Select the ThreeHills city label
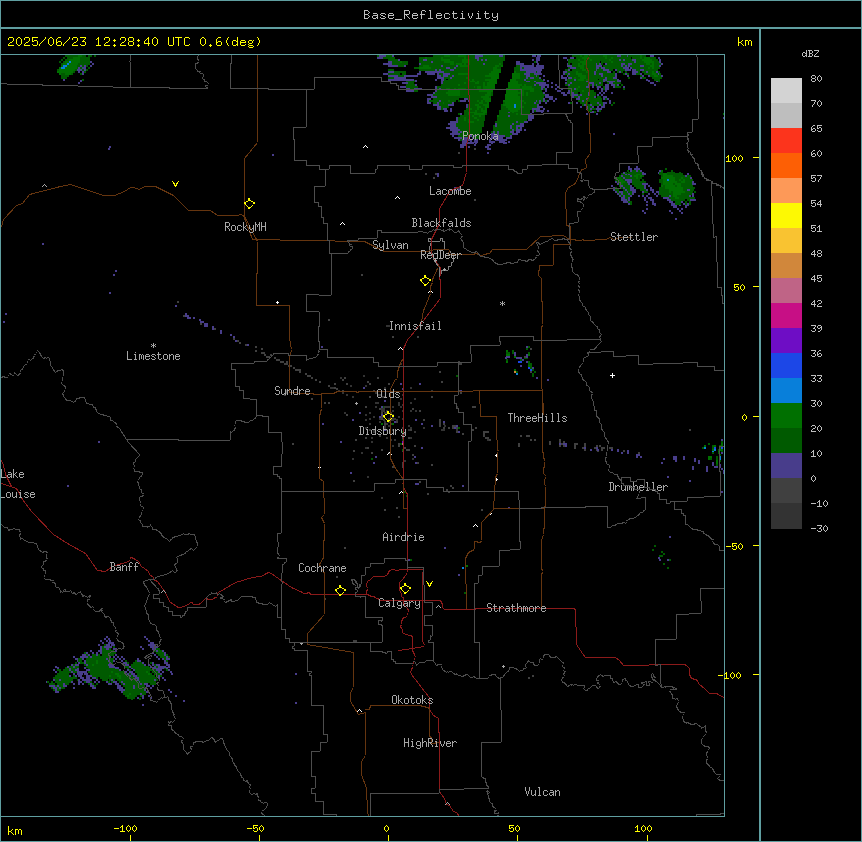Screen dimensions: 862x842 click(x=537, y=418)
